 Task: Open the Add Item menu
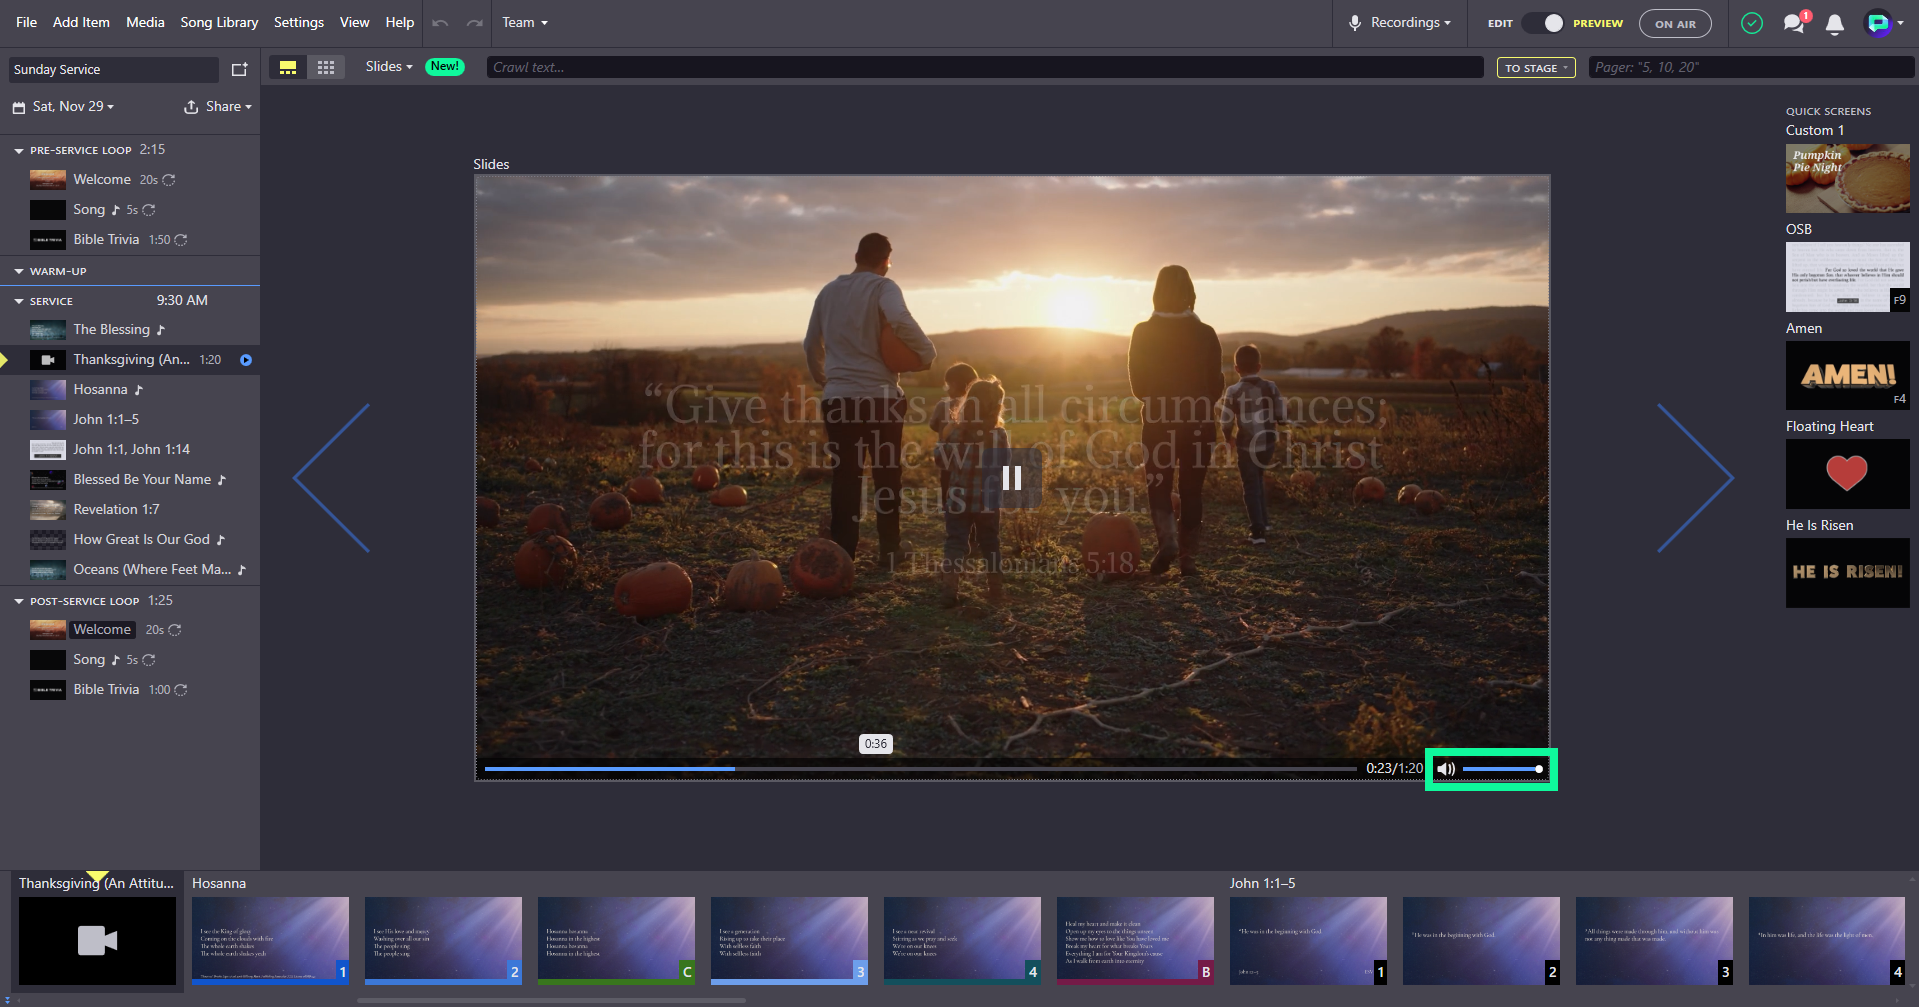click(81, 23)
